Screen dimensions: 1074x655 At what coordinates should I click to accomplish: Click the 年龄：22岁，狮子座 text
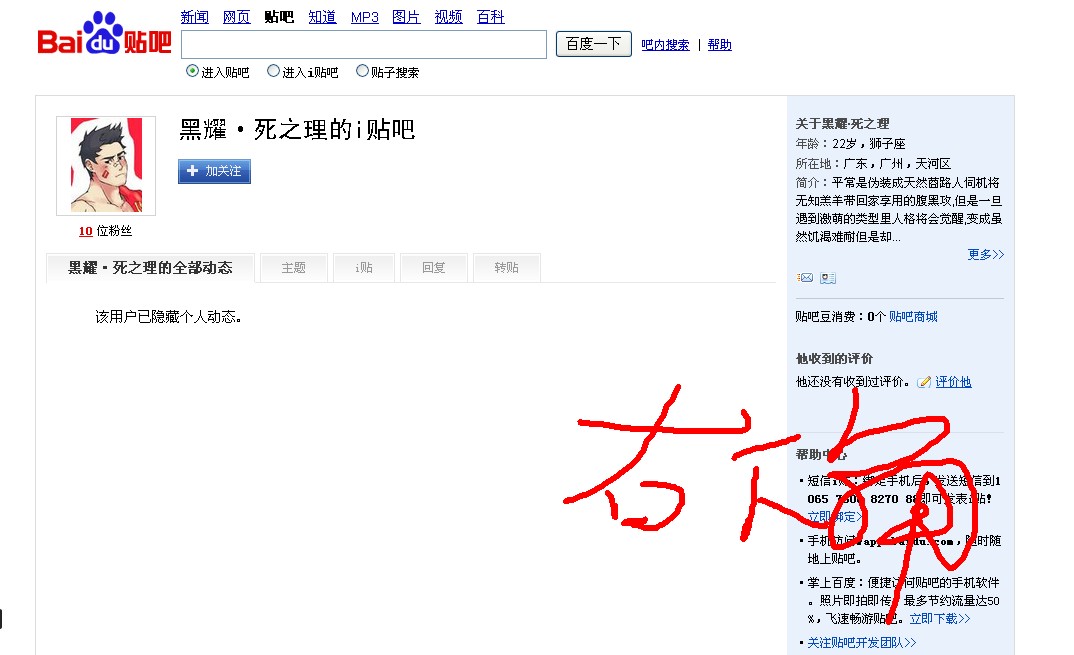[x=851, y=144]
